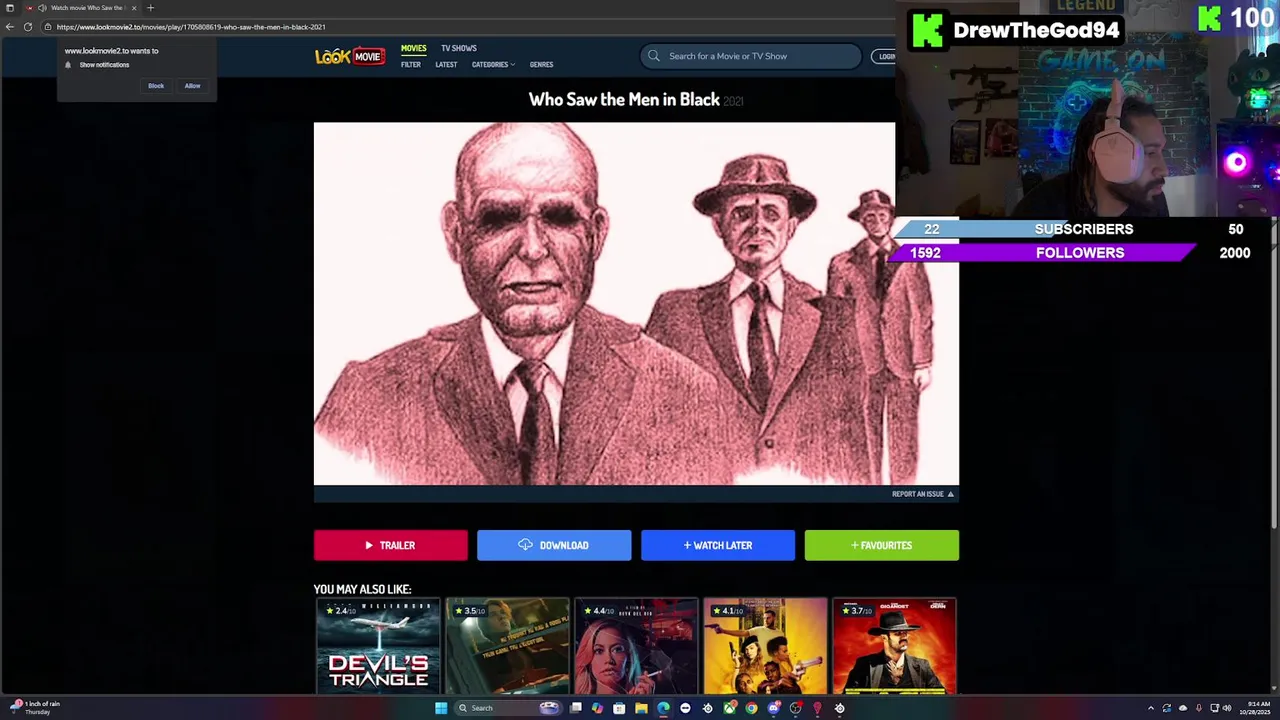1280x720 pixels.
Task: Switch to the Movies tab
Action: (414, 48)
